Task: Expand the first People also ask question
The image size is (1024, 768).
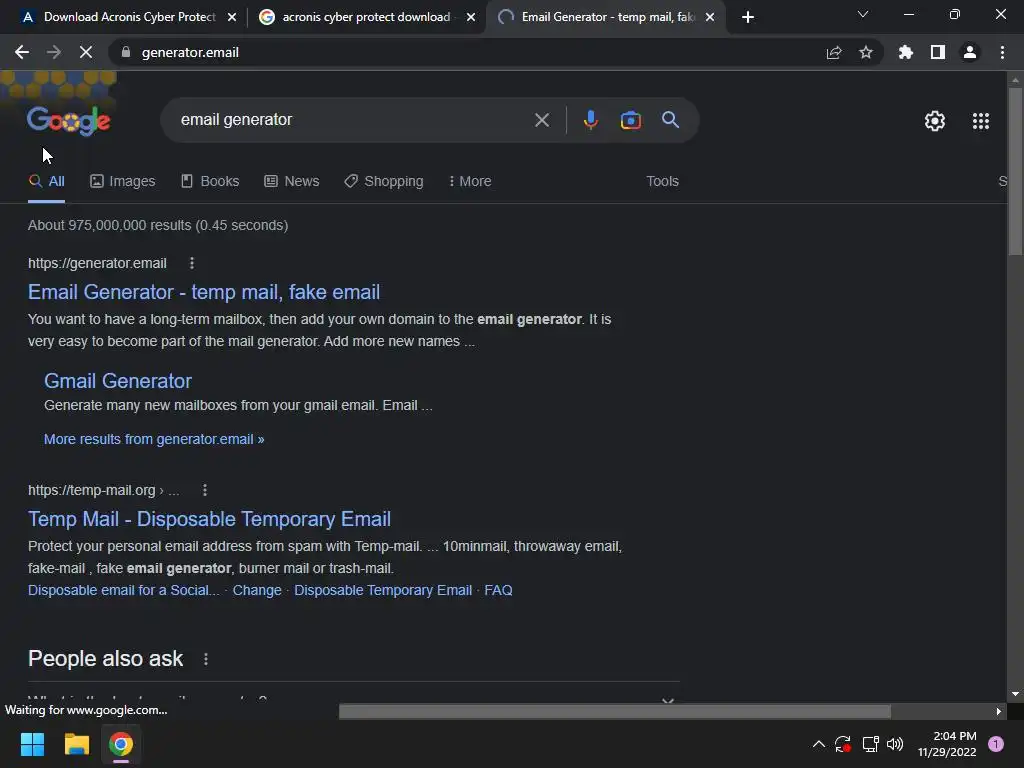Action: [353, 698]
